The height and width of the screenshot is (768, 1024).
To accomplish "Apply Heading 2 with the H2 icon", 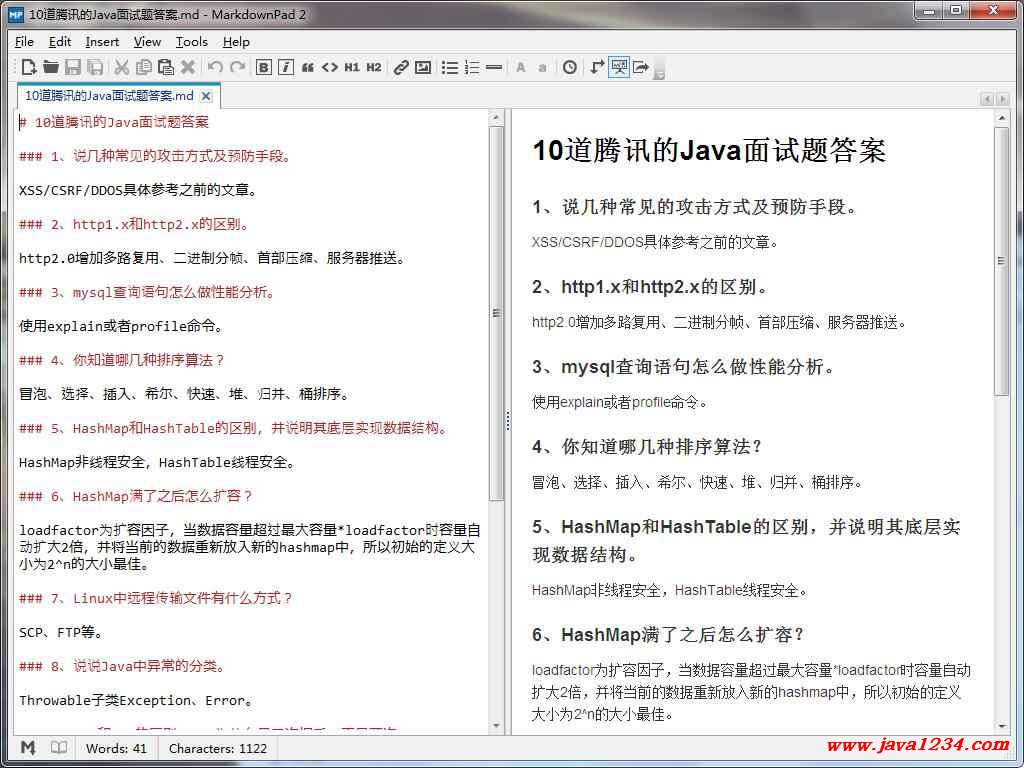I will tap(374, 67).
